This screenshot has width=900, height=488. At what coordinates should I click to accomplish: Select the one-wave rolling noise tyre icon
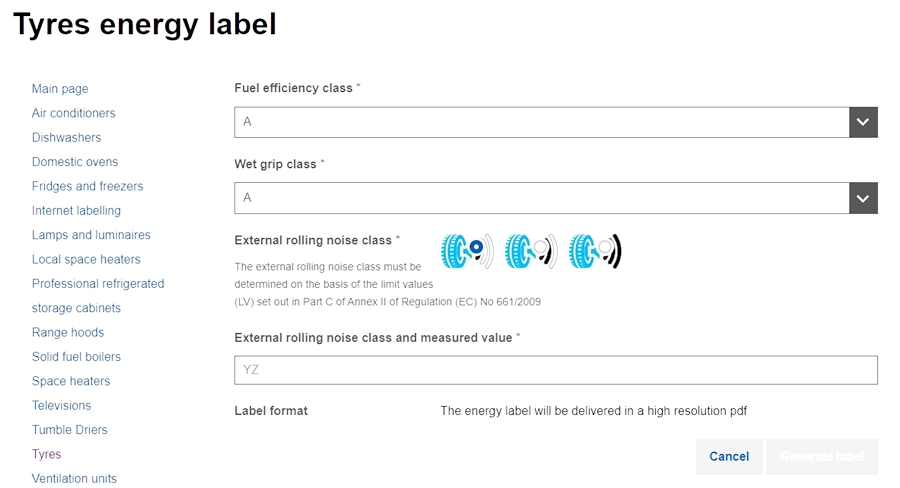pos(466,251)
